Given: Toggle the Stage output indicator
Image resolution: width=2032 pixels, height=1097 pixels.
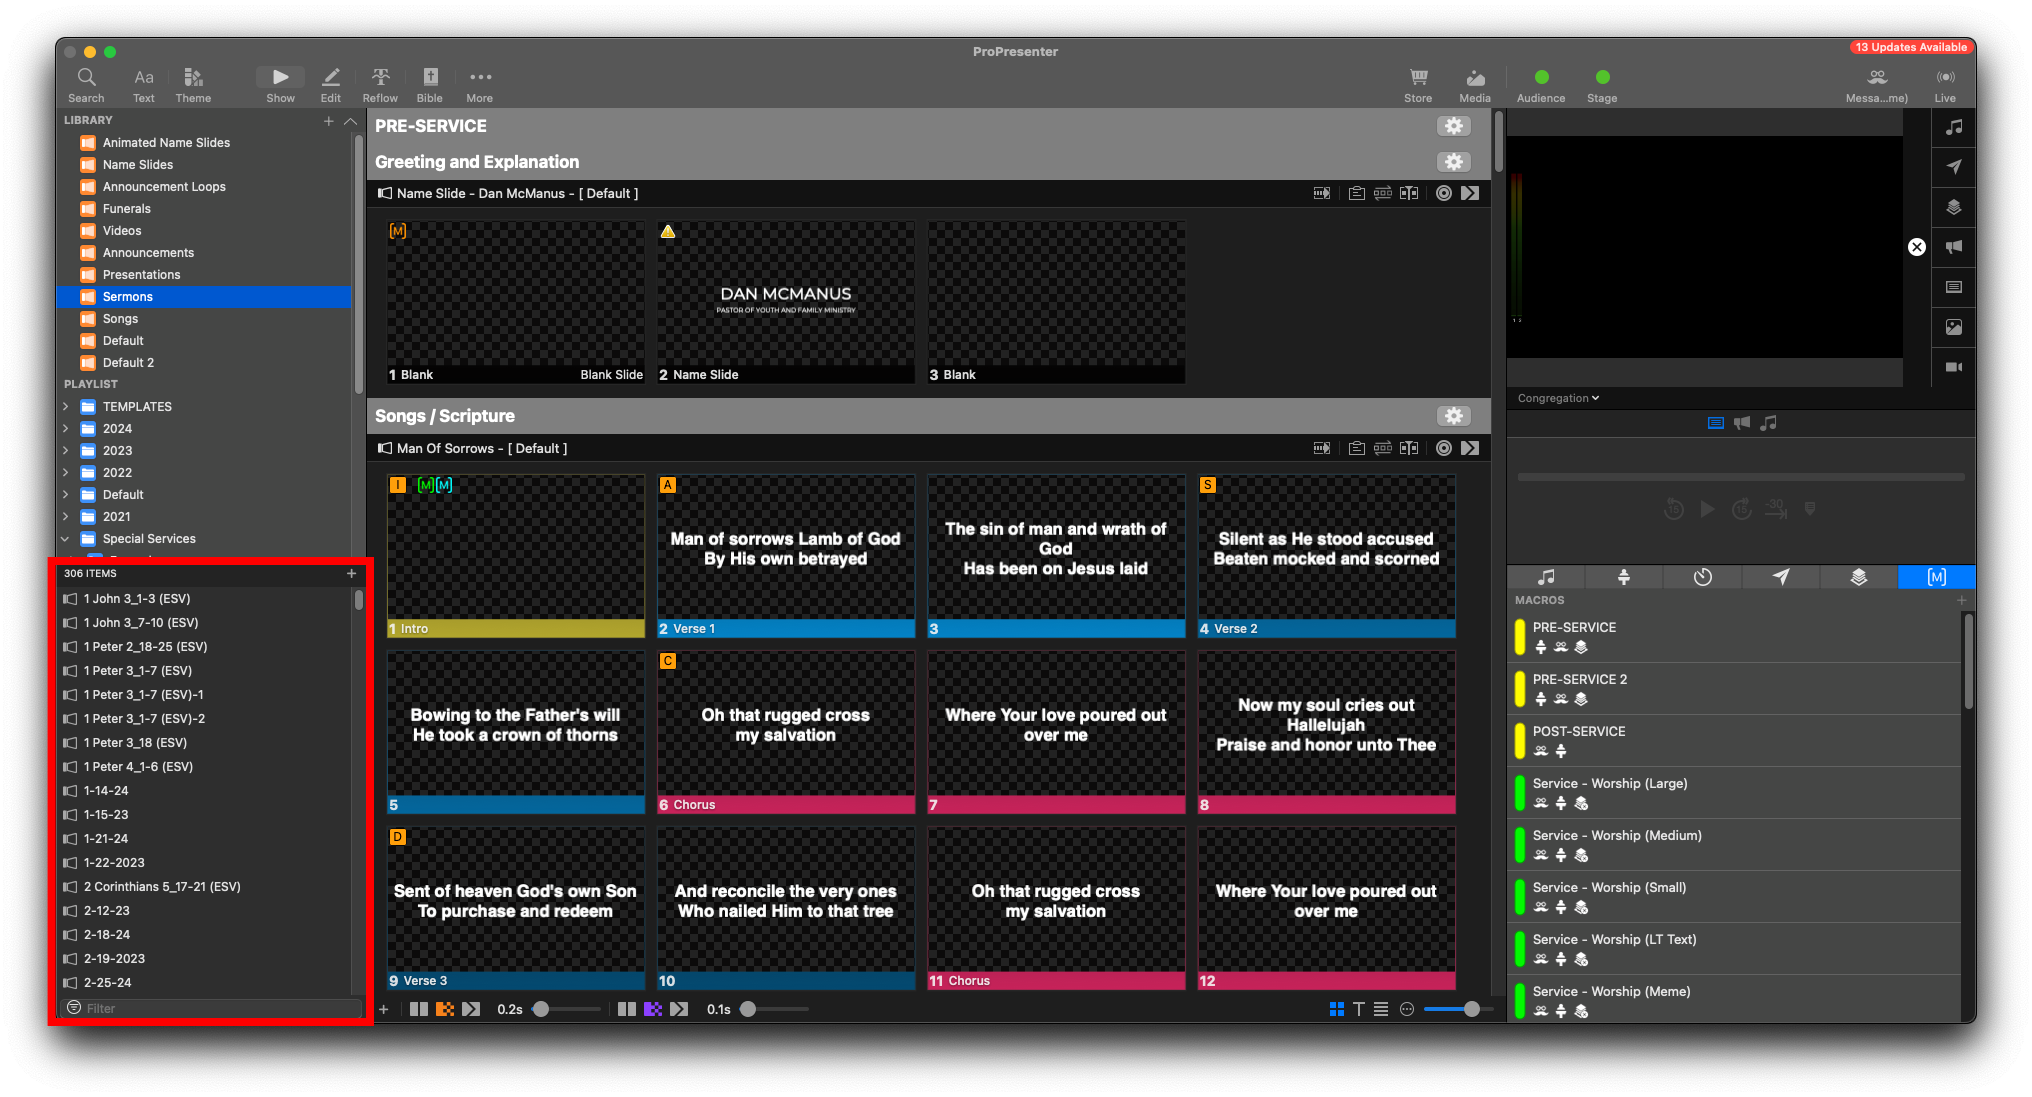Looking at the screenshot, I should (x=1602, y=77).
